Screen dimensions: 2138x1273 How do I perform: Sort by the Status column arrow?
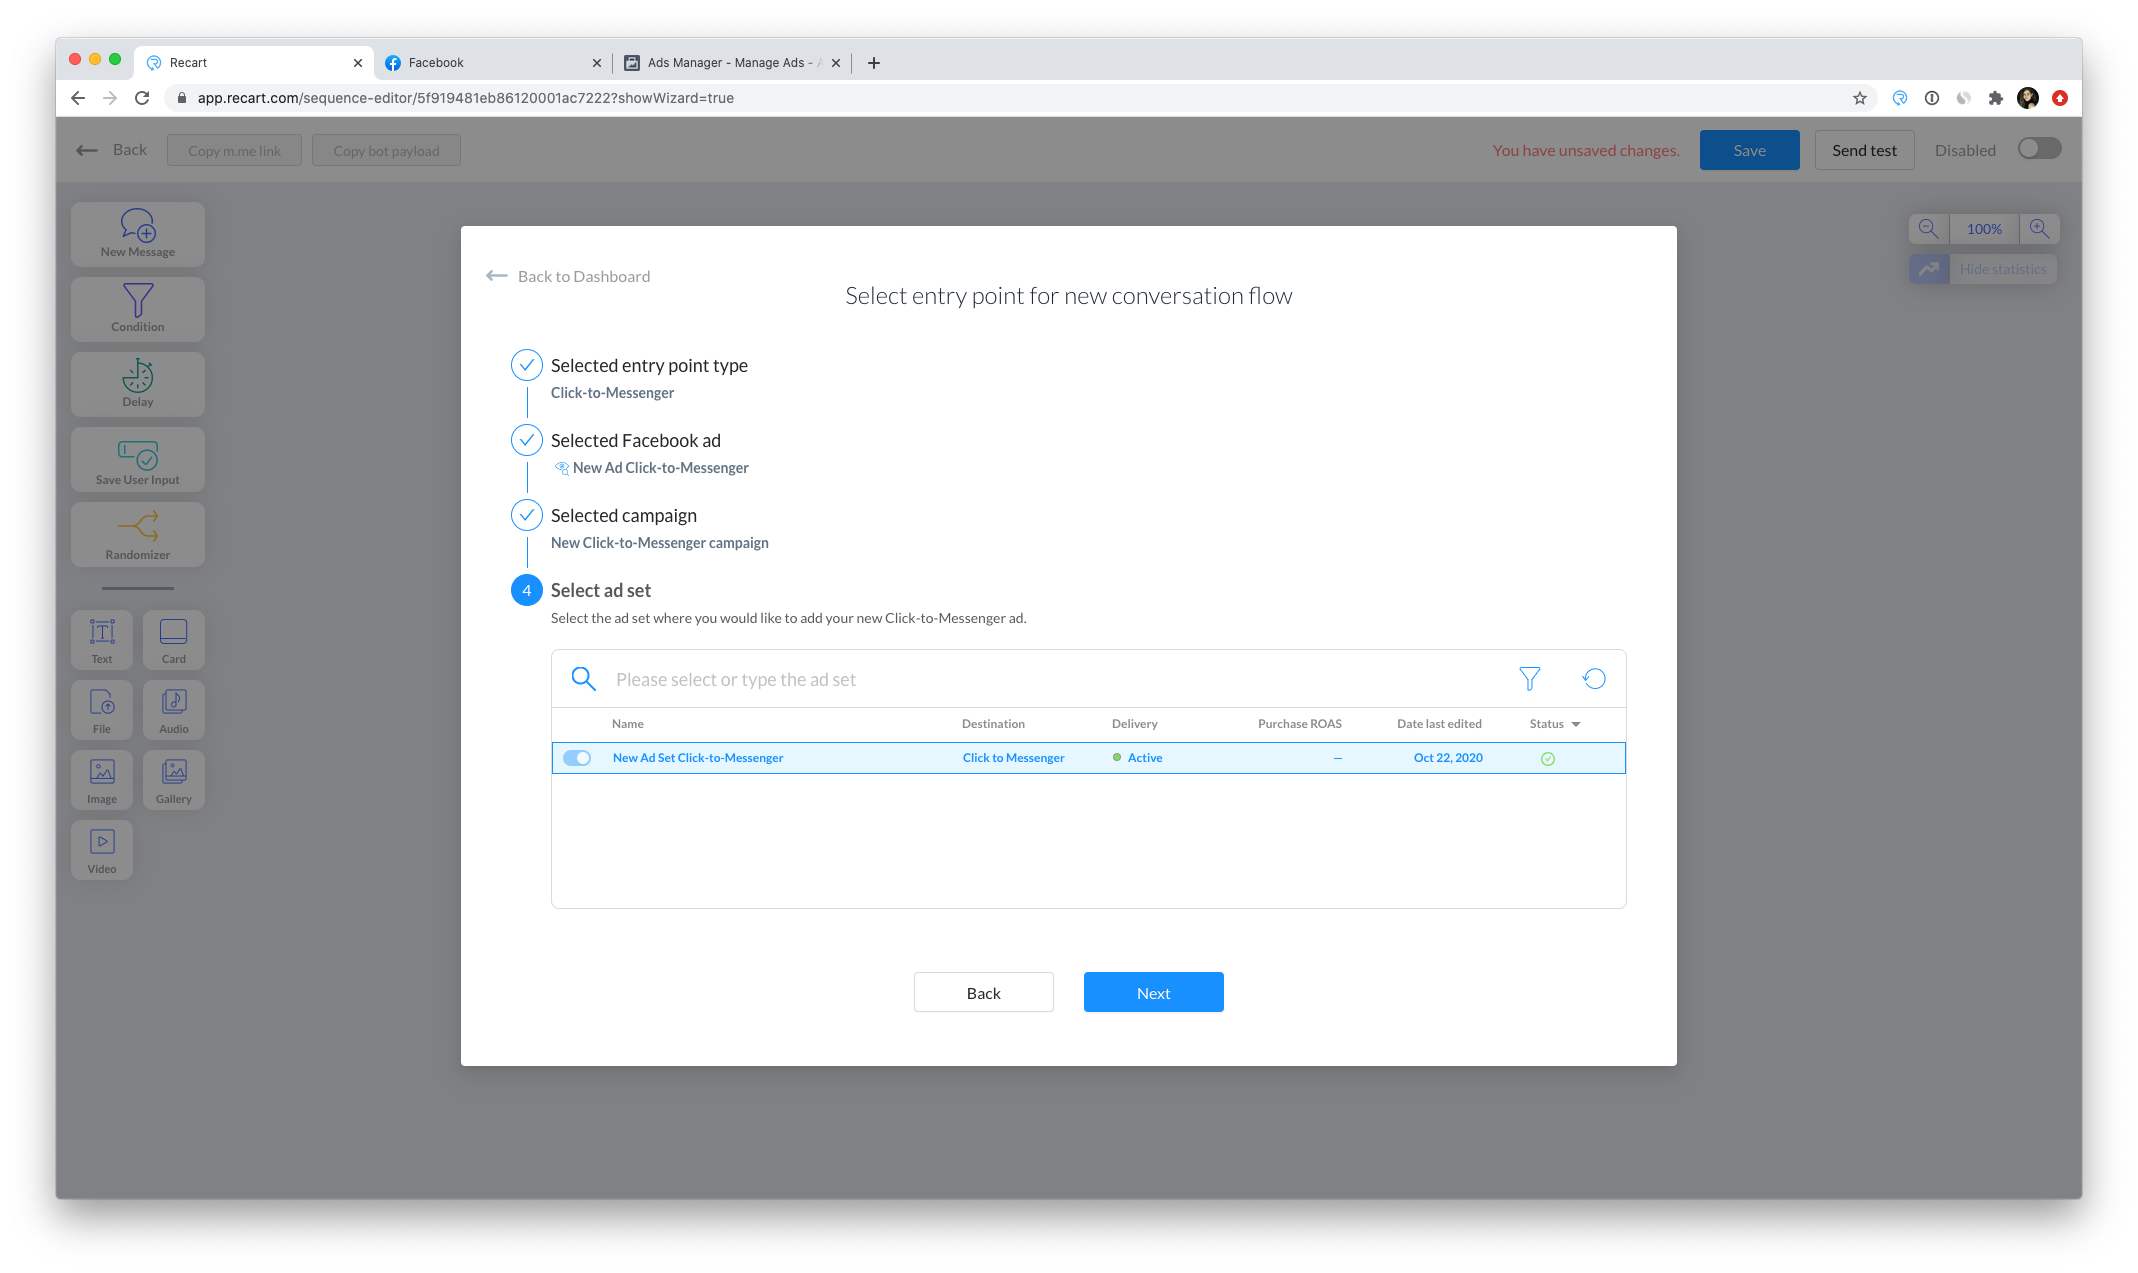pyautogui.click(x=1576, y=724)
